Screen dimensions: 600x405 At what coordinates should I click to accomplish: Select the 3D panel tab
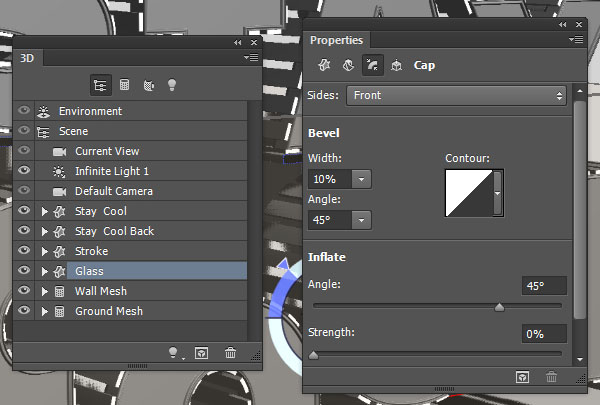click(27, 58)
